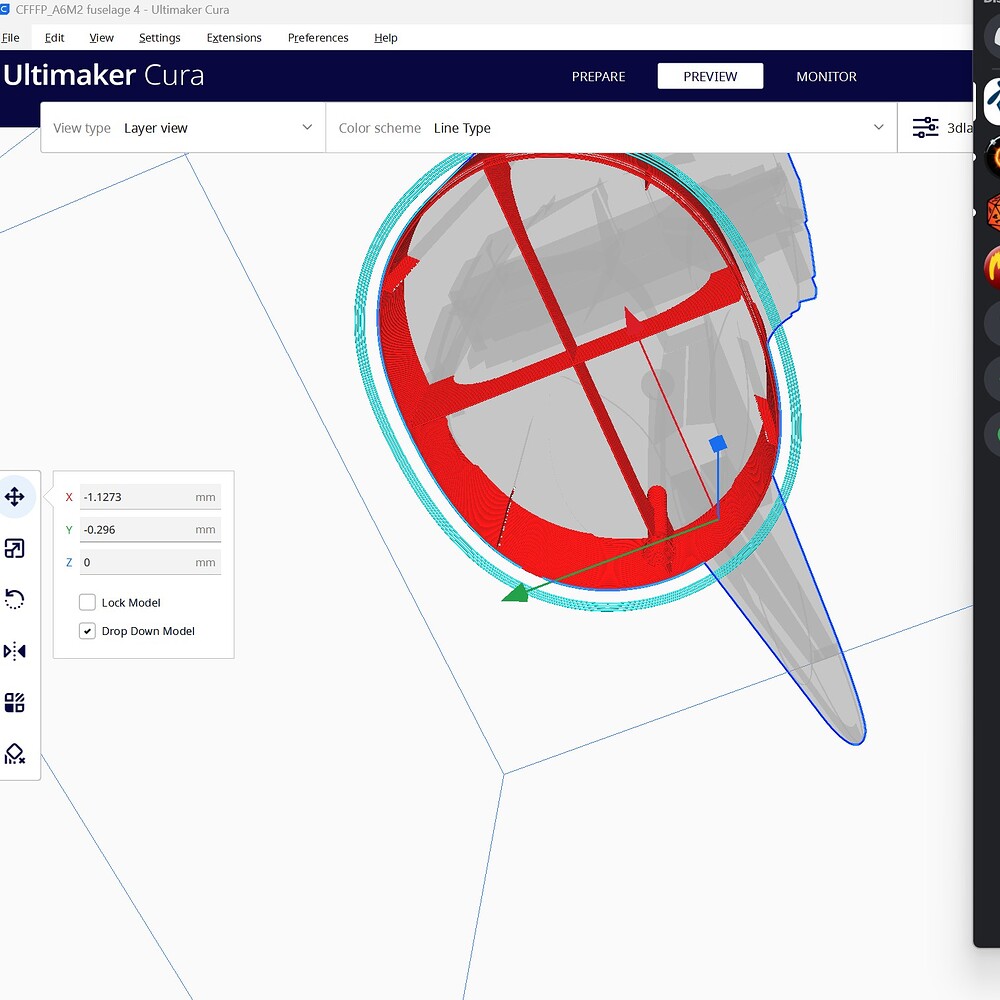The height and width of the screenshot is (1000, 1000).
Task: Click the Cura app icon in title bar
Action: [x=5, y=10]
